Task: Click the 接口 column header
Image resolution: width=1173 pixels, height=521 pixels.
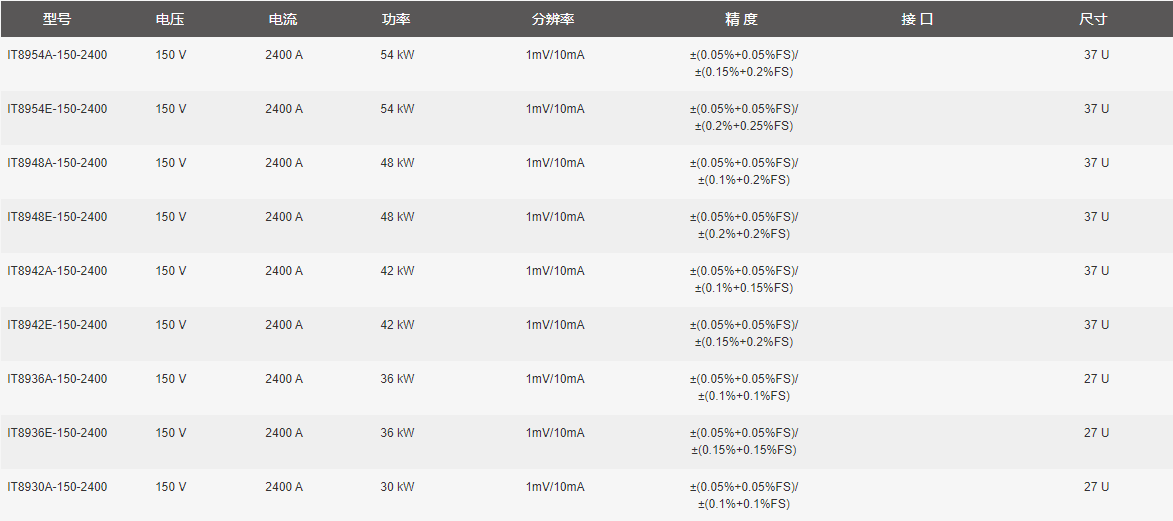Action: (x=917, y=19)
